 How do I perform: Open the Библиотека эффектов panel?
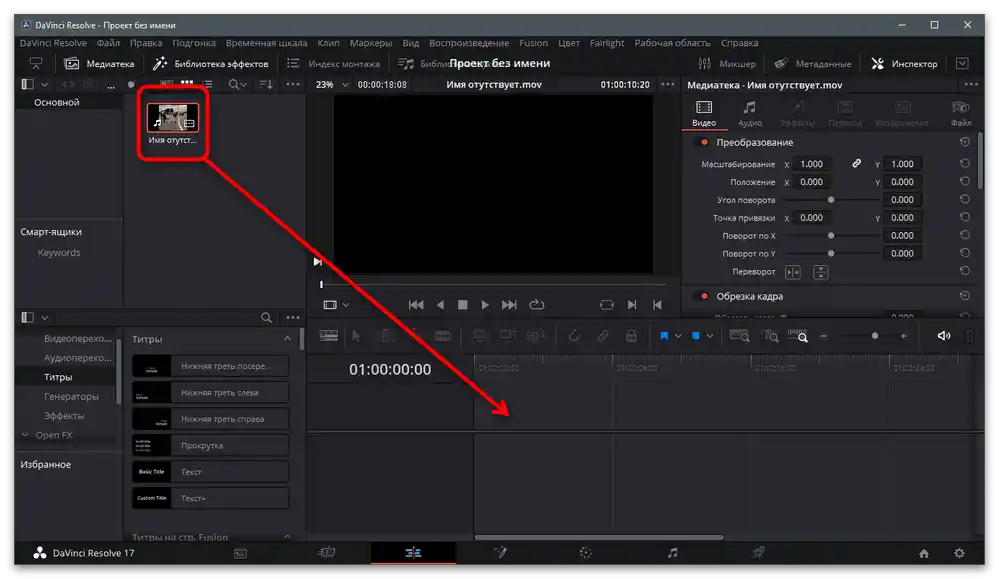coord(211,64)
